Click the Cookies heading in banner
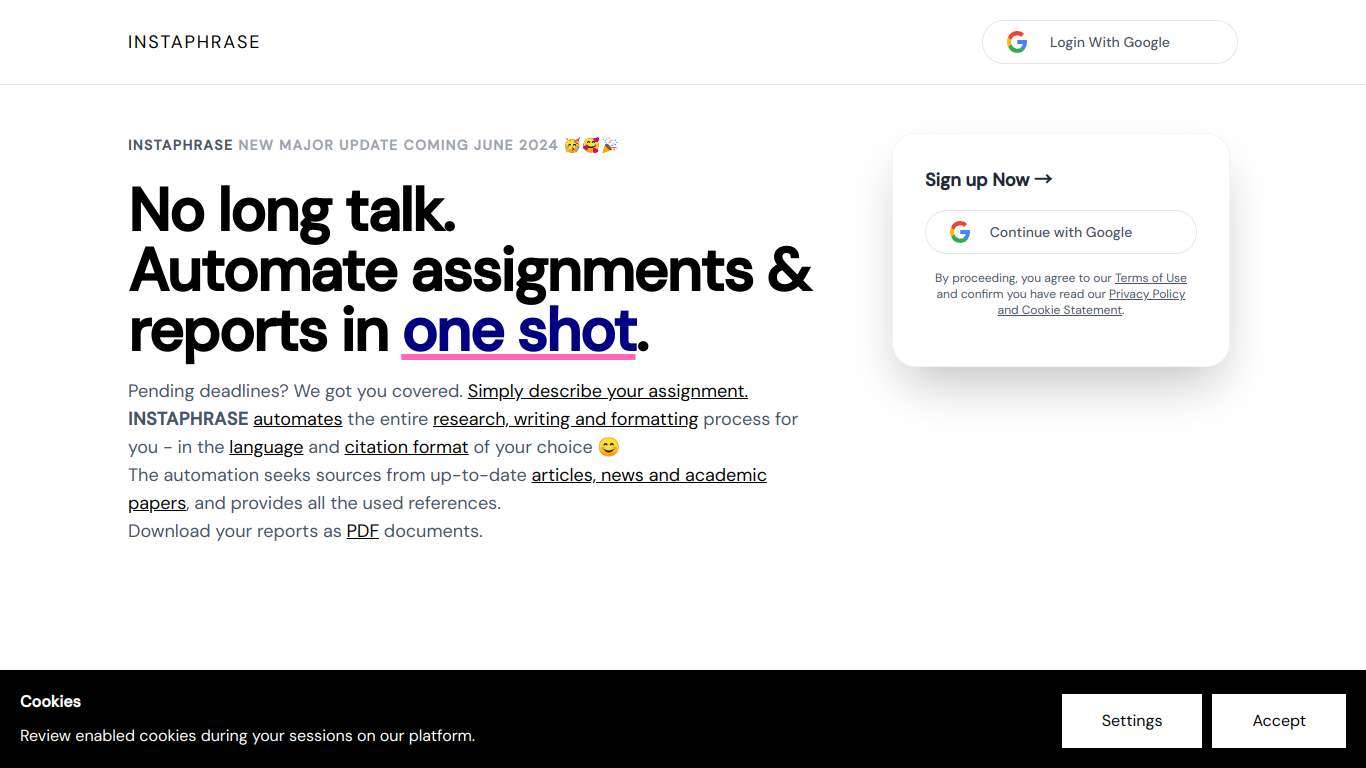Viewport: 1366px width, 768px height. [50, 701]
